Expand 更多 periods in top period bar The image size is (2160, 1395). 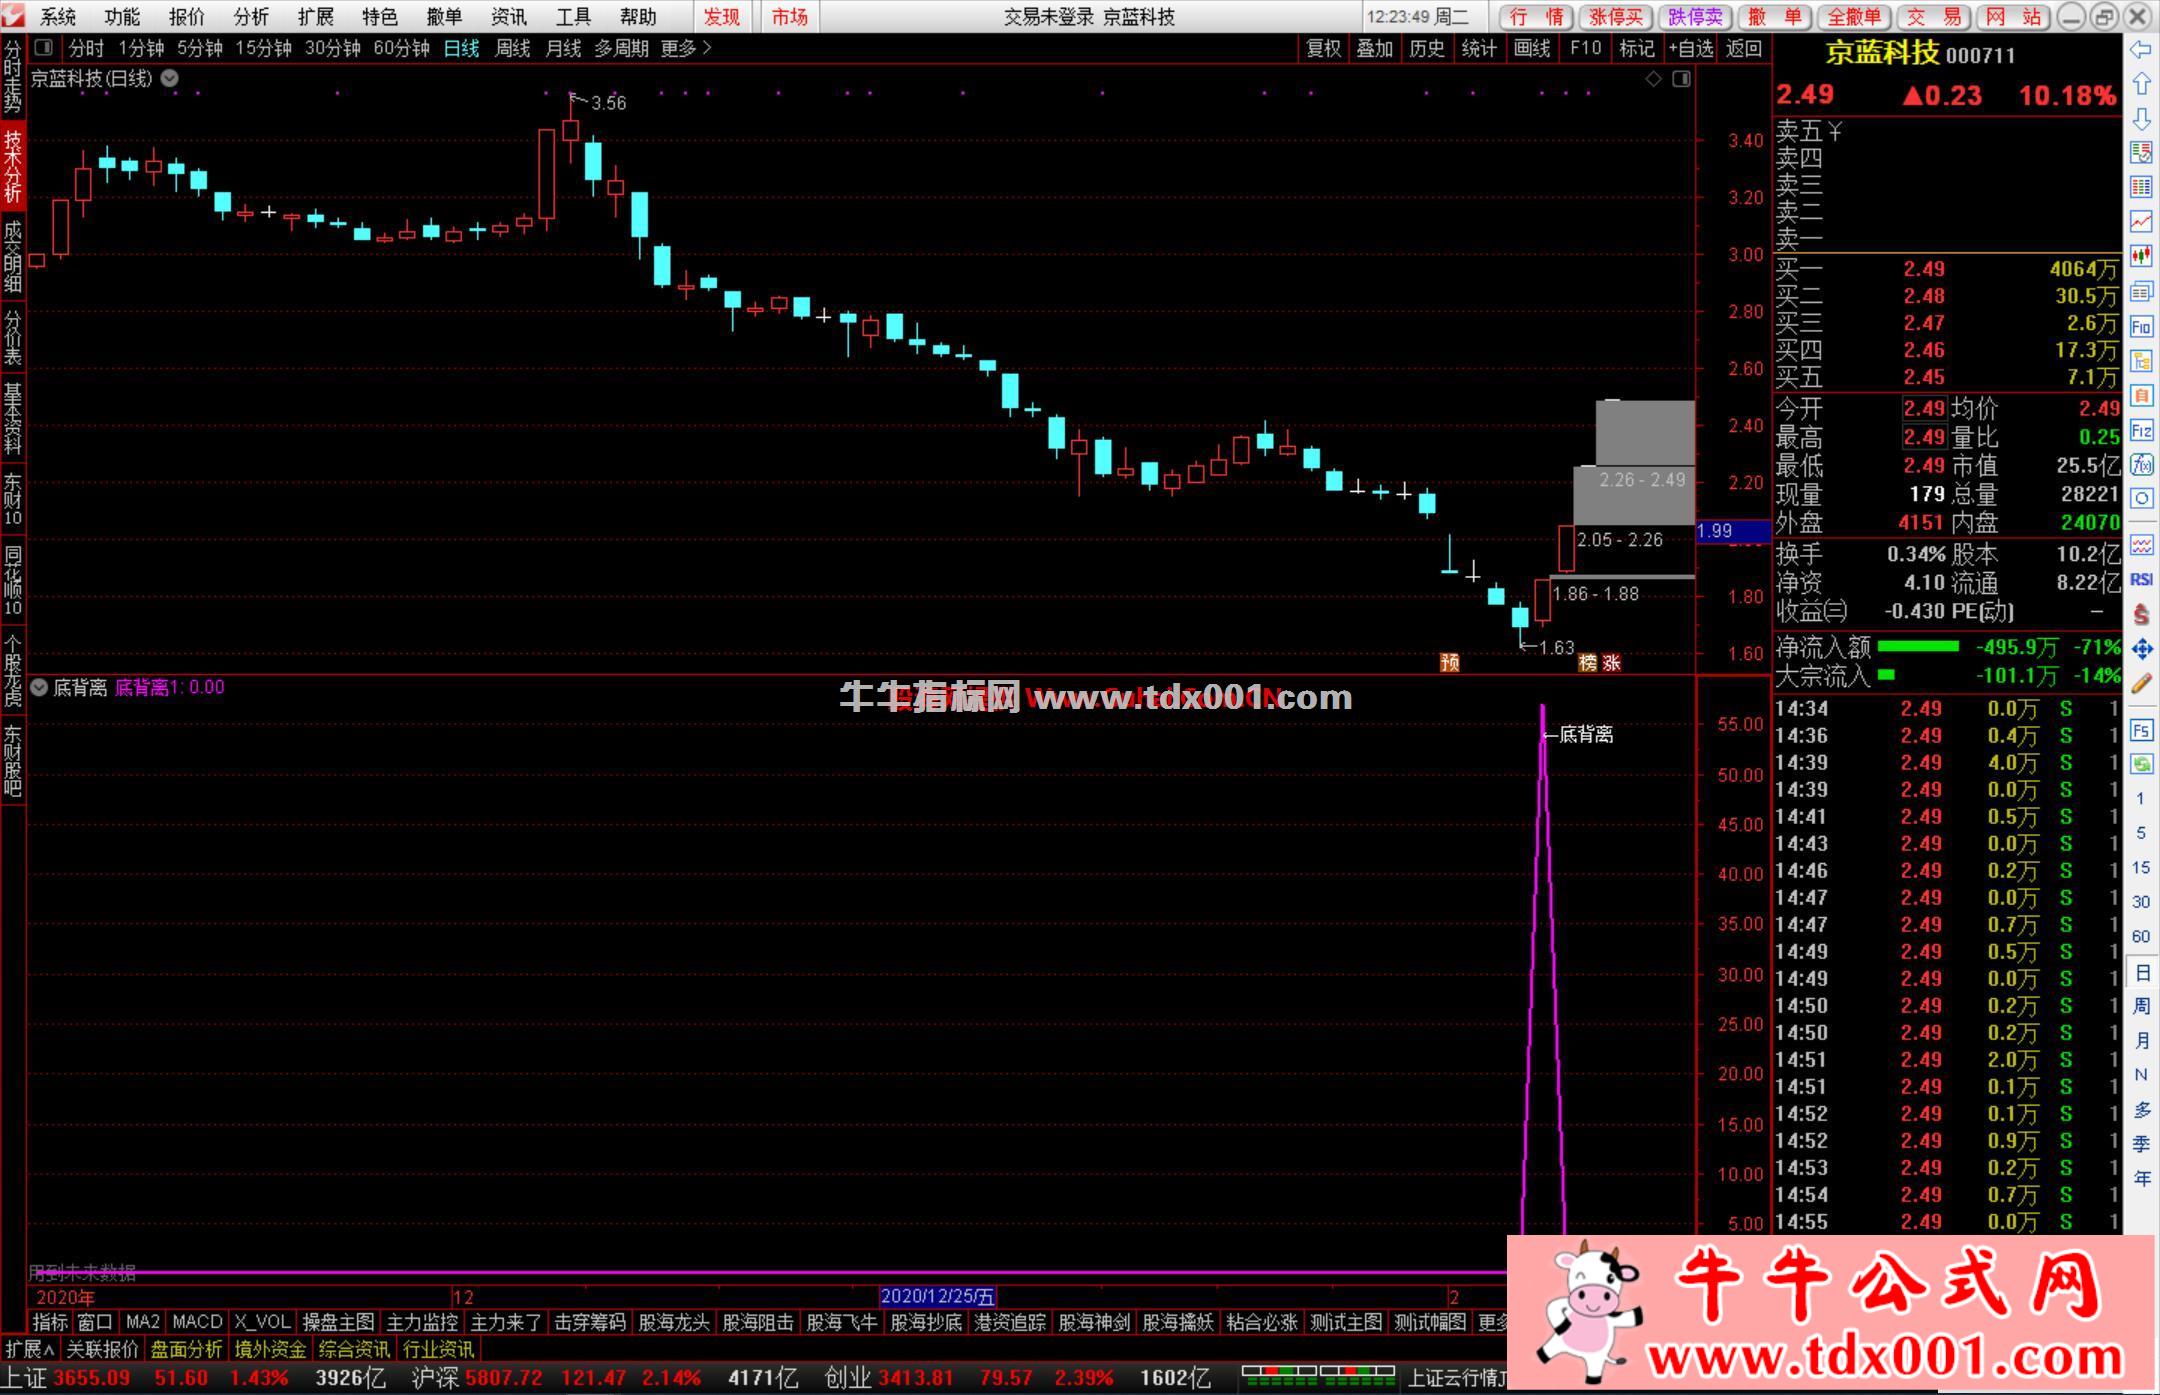point(686,48)
